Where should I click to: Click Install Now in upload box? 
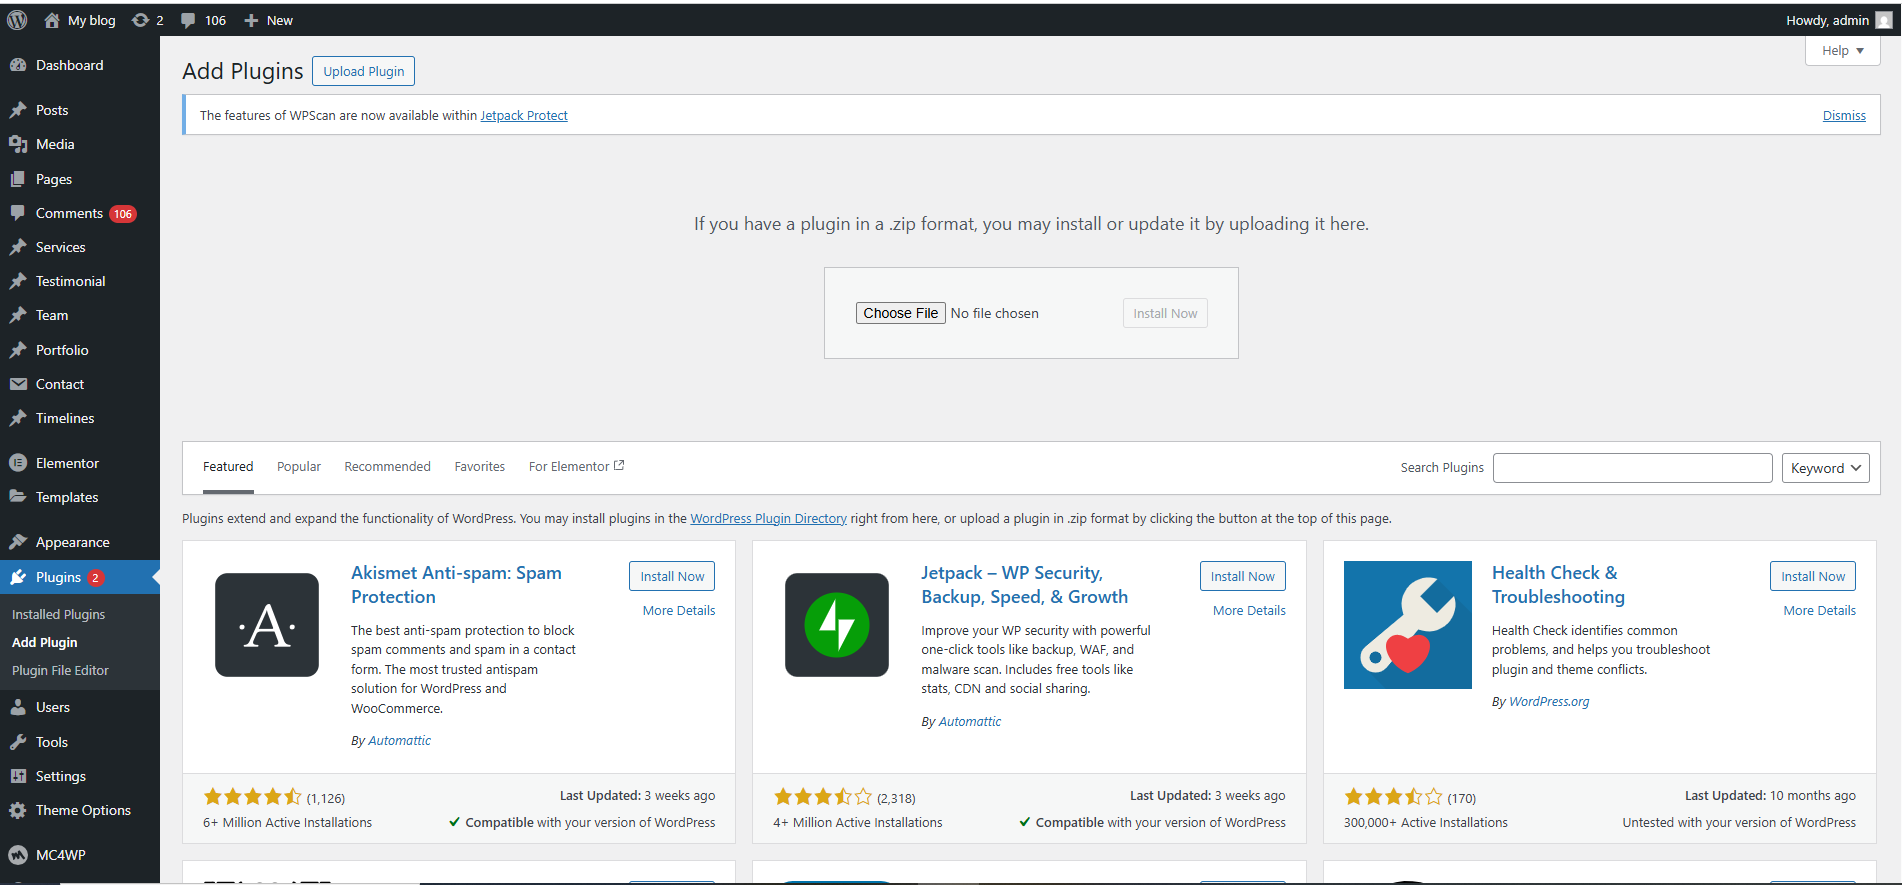coord(1165,313)
